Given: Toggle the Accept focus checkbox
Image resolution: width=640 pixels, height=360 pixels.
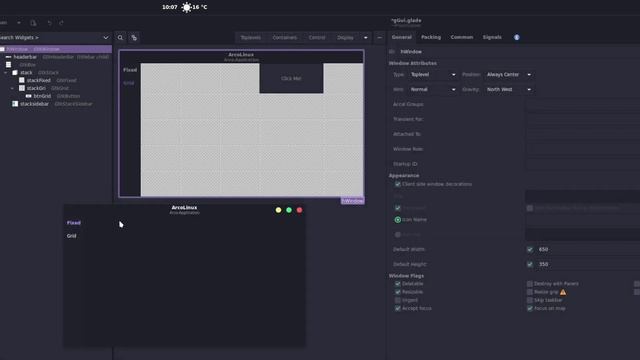Looking at the screenshot, I should click(x=398, y=308).
